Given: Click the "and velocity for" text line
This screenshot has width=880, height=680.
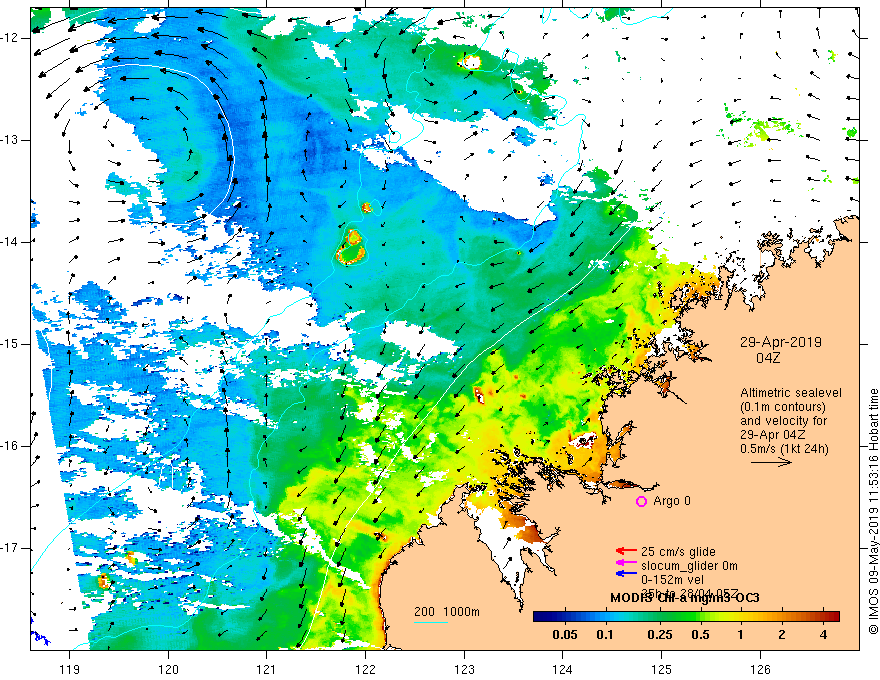Looking at the screenshot, I should pyautogui.click(x=783, y=420).
